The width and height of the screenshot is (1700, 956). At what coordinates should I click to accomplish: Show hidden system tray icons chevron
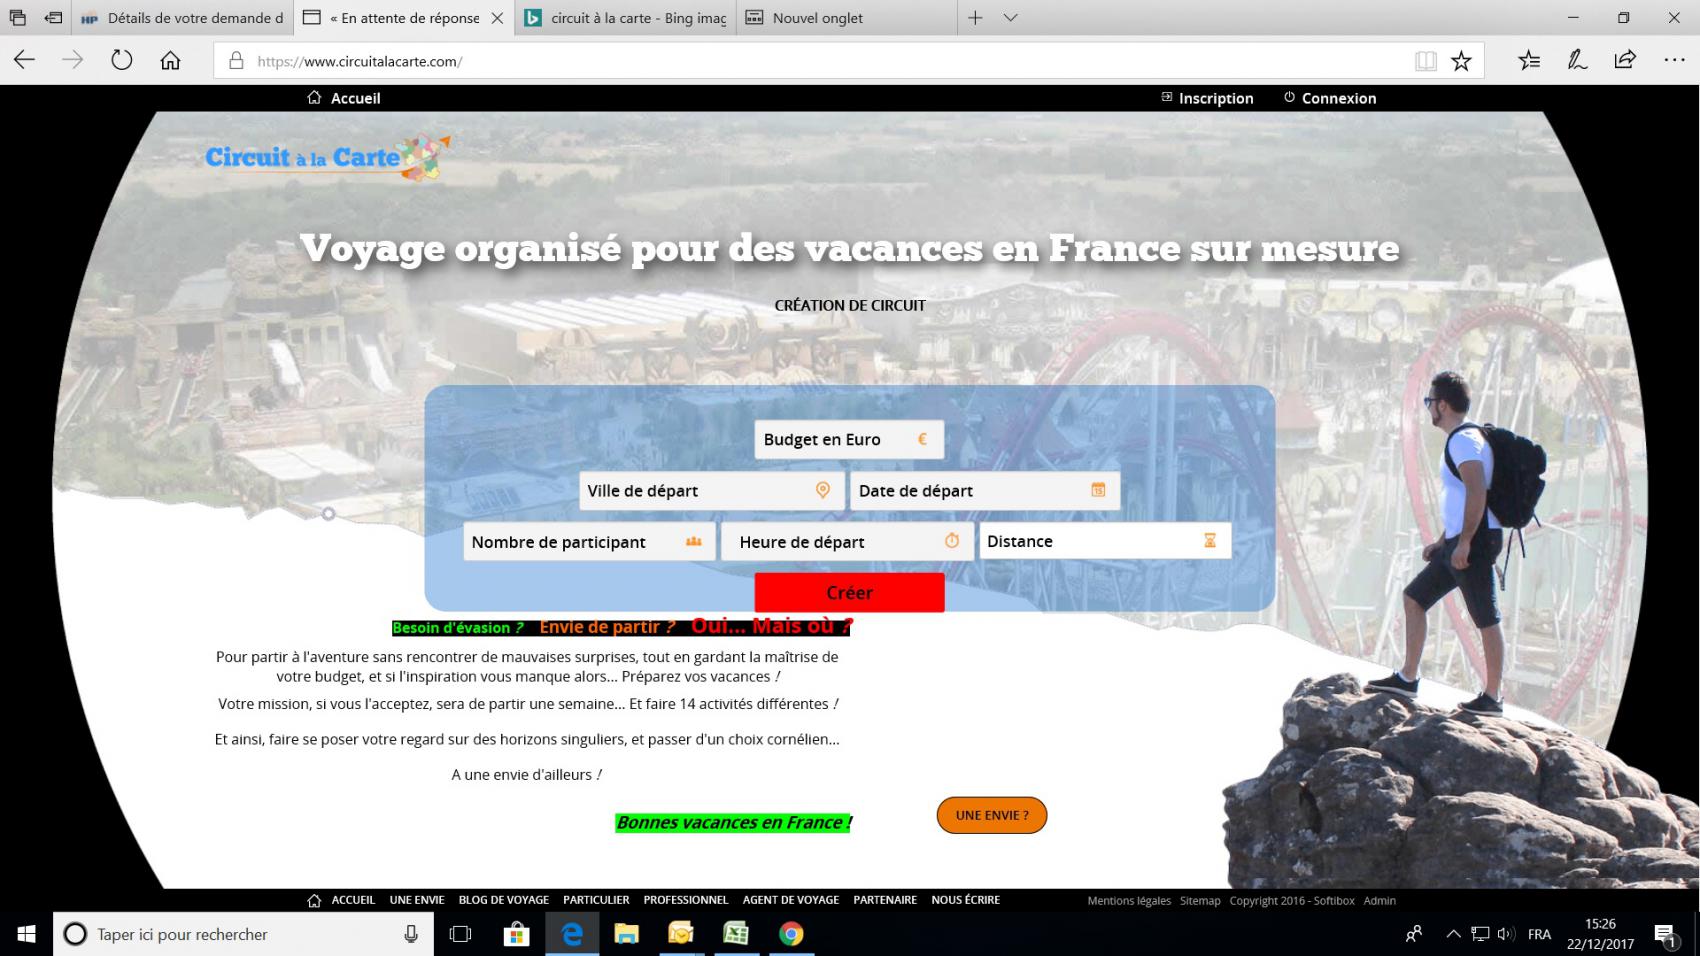tap(1453, 934)
